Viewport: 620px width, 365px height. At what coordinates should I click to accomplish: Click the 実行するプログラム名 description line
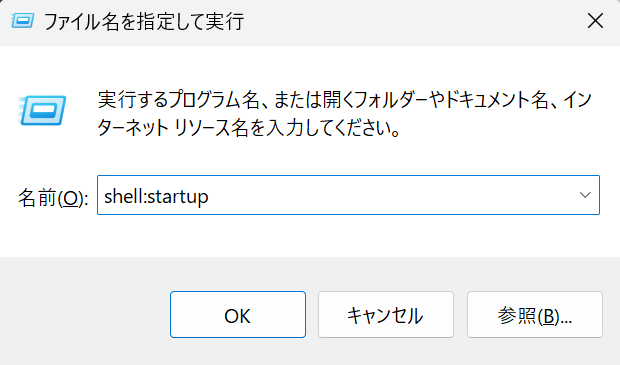tap(344, 100)
